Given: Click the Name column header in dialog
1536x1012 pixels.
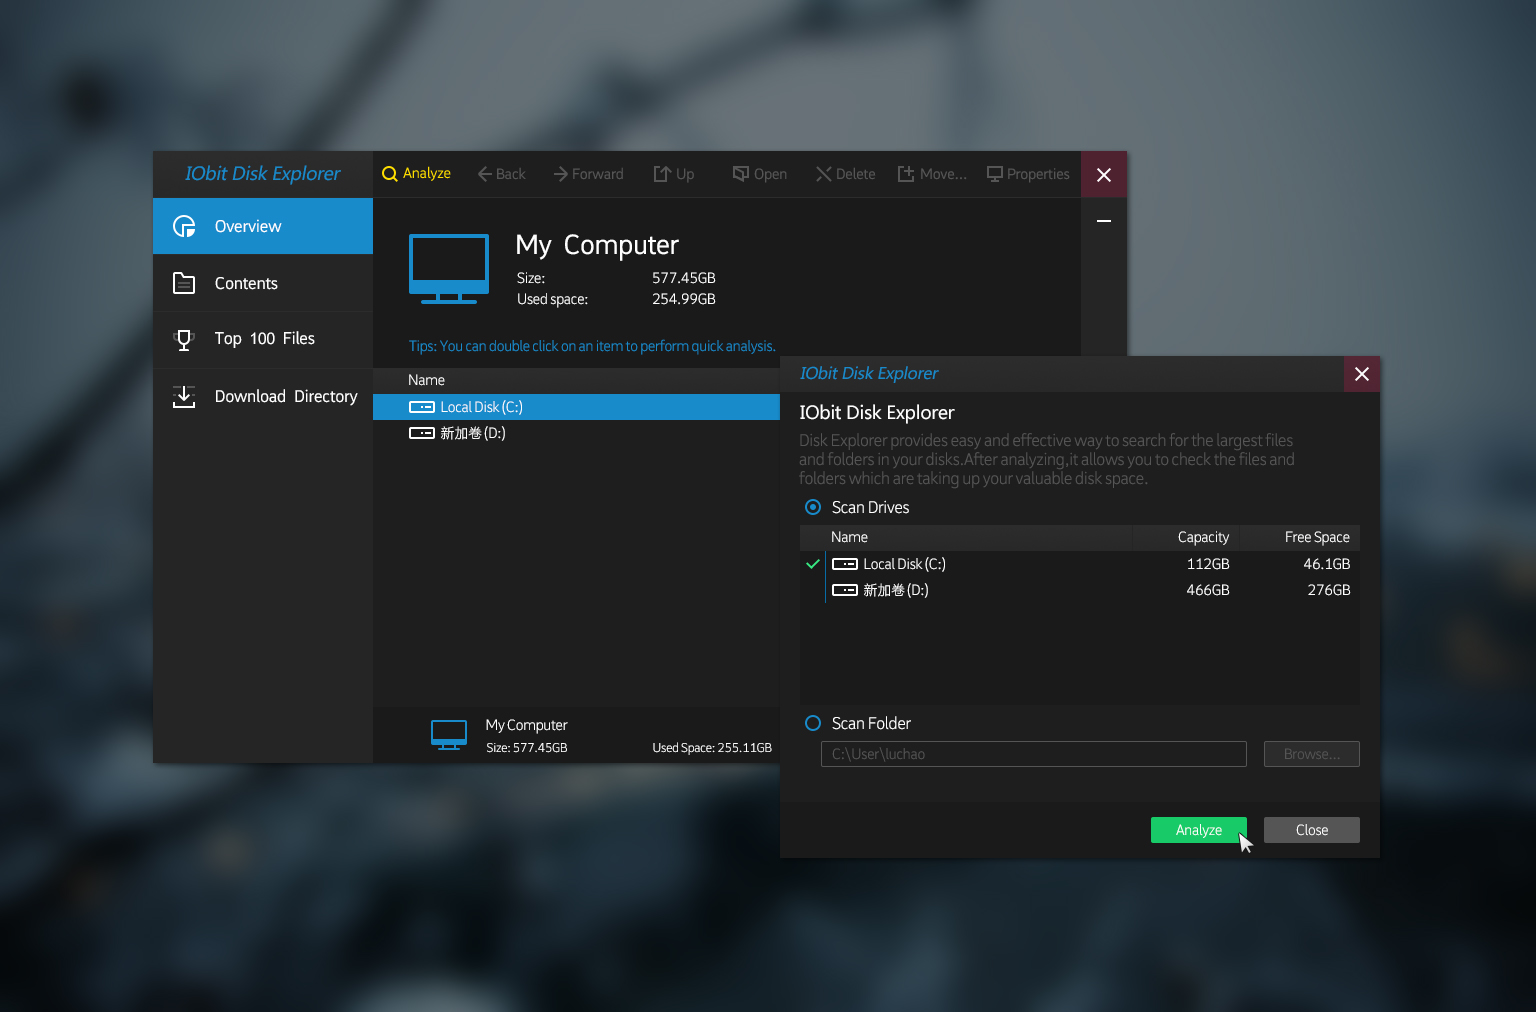Looking at the screenshot, I should coord(849,537).
